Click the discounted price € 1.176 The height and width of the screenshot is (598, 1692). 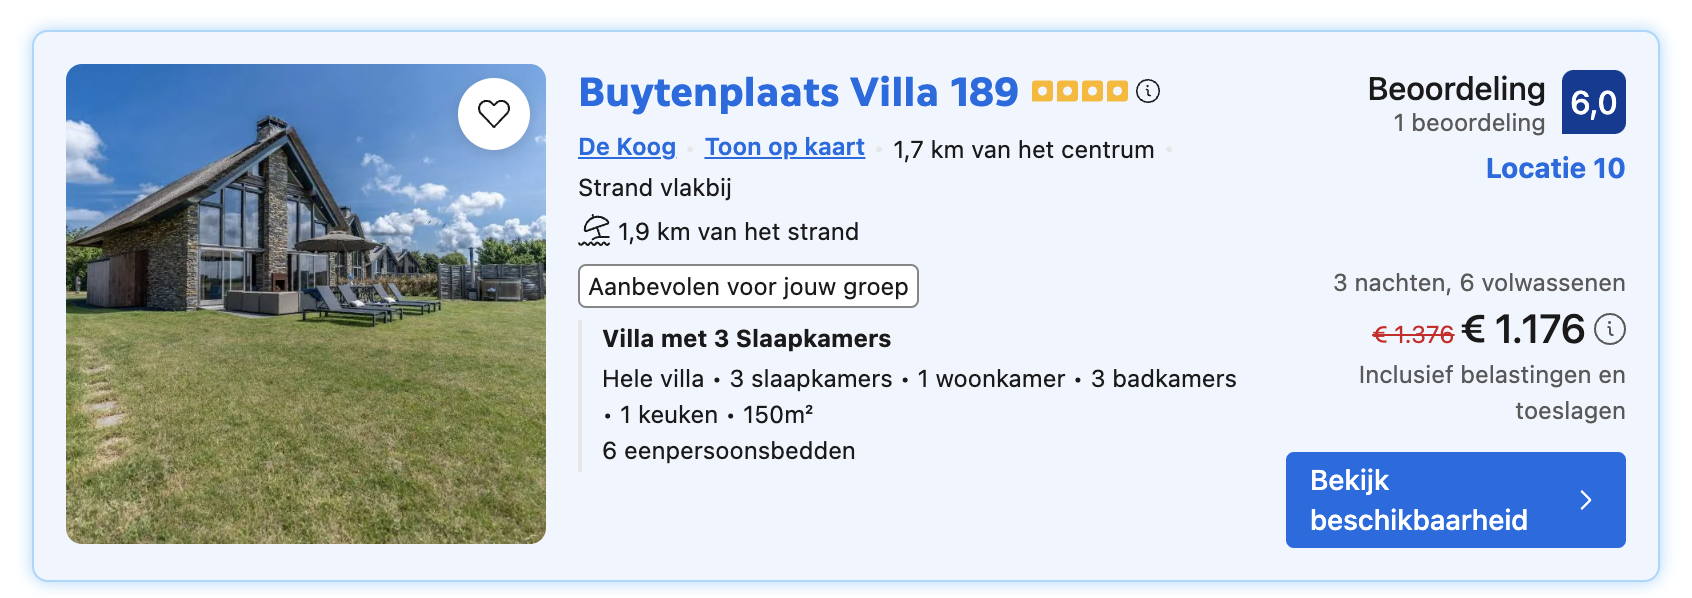[x=1523, y=329]
